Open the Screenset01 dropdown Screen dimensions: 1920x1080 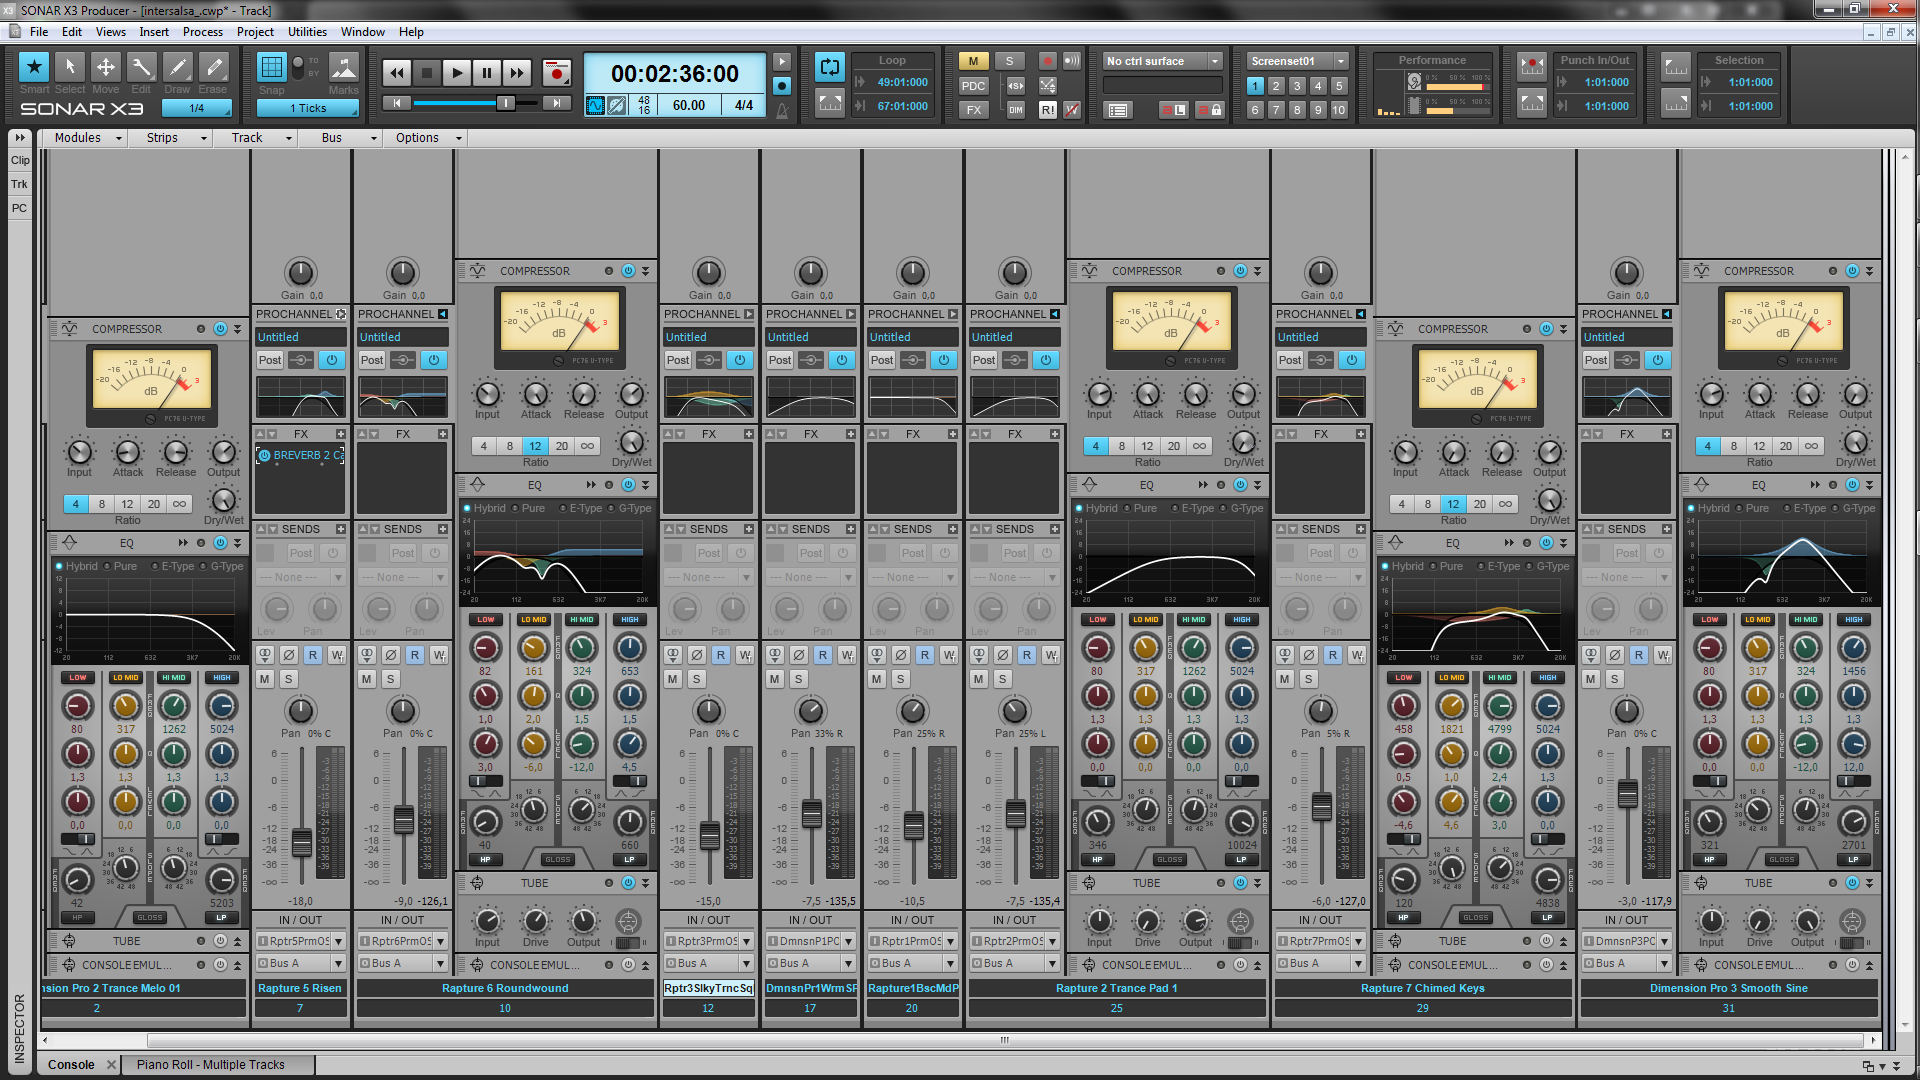point(1298,61)
